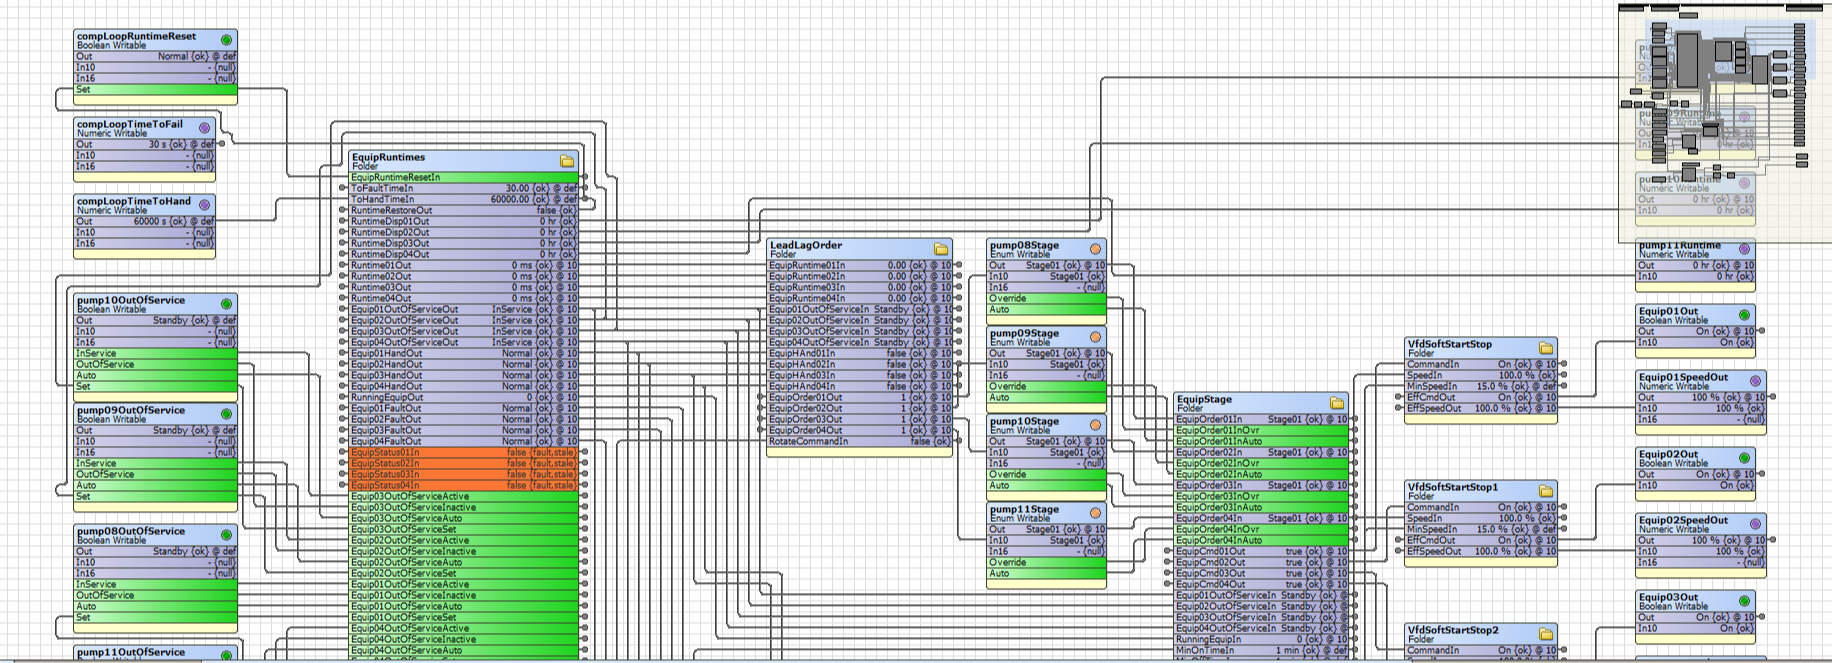
Task: Select the MinOnTimeIn row in EquipStage
Action: click(x=1262, y=650)
